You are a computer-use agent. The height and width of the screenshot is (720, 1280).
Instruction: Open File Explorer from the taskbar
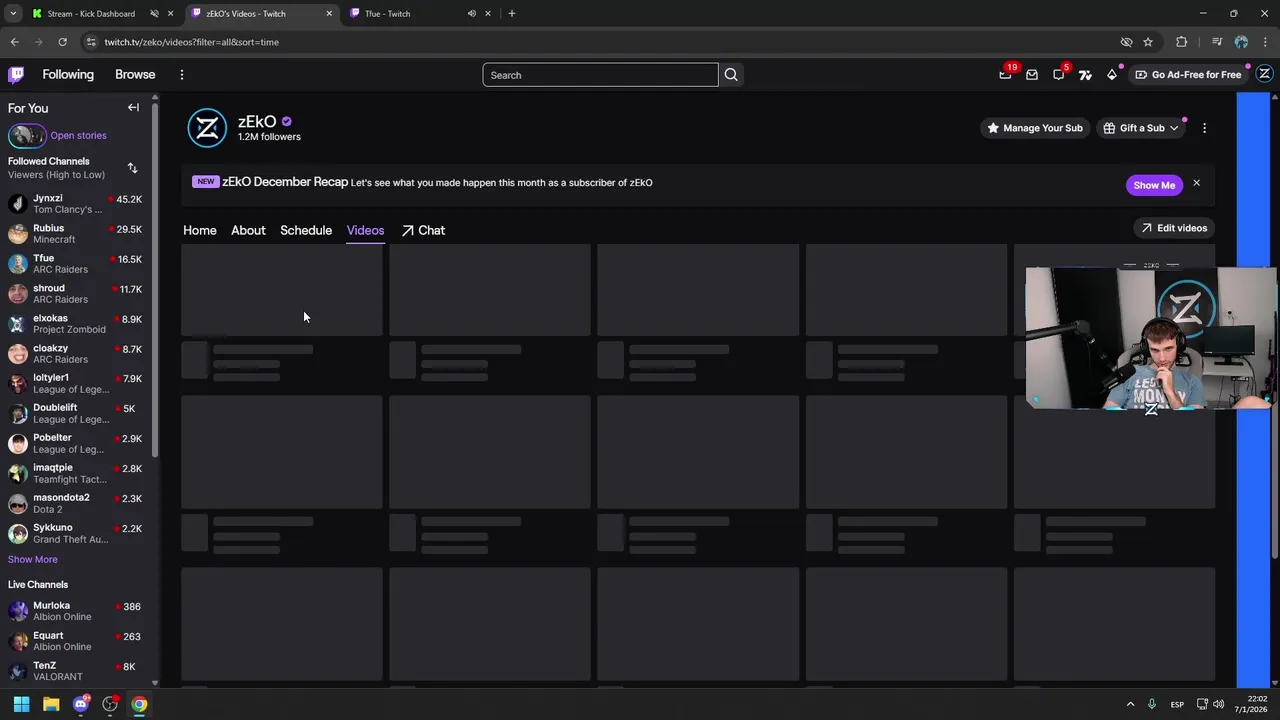(x=51, y=704)
